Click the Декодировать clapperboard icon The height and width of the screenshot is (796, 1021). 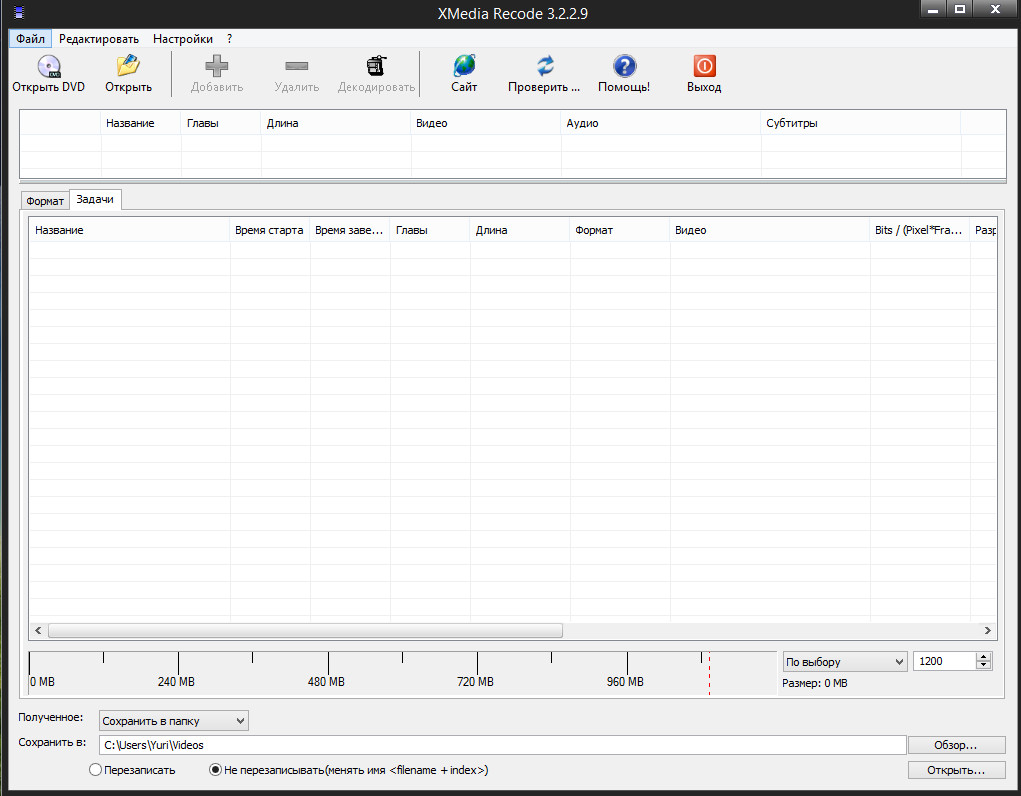pos(376,66)
